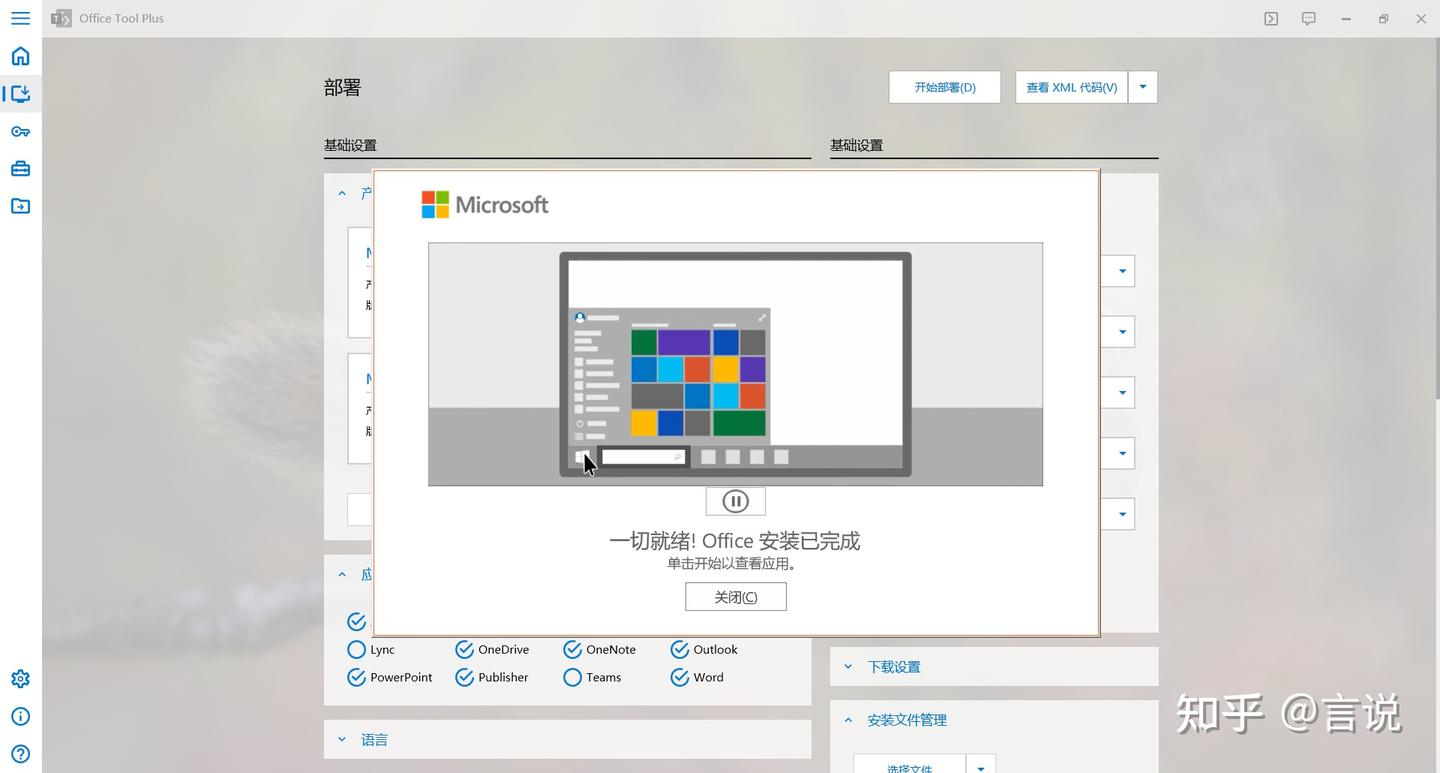This screenshot has height=773, width=1440.
Task: Select the Activate (key) page in sidebar
Action: [20, 131]
